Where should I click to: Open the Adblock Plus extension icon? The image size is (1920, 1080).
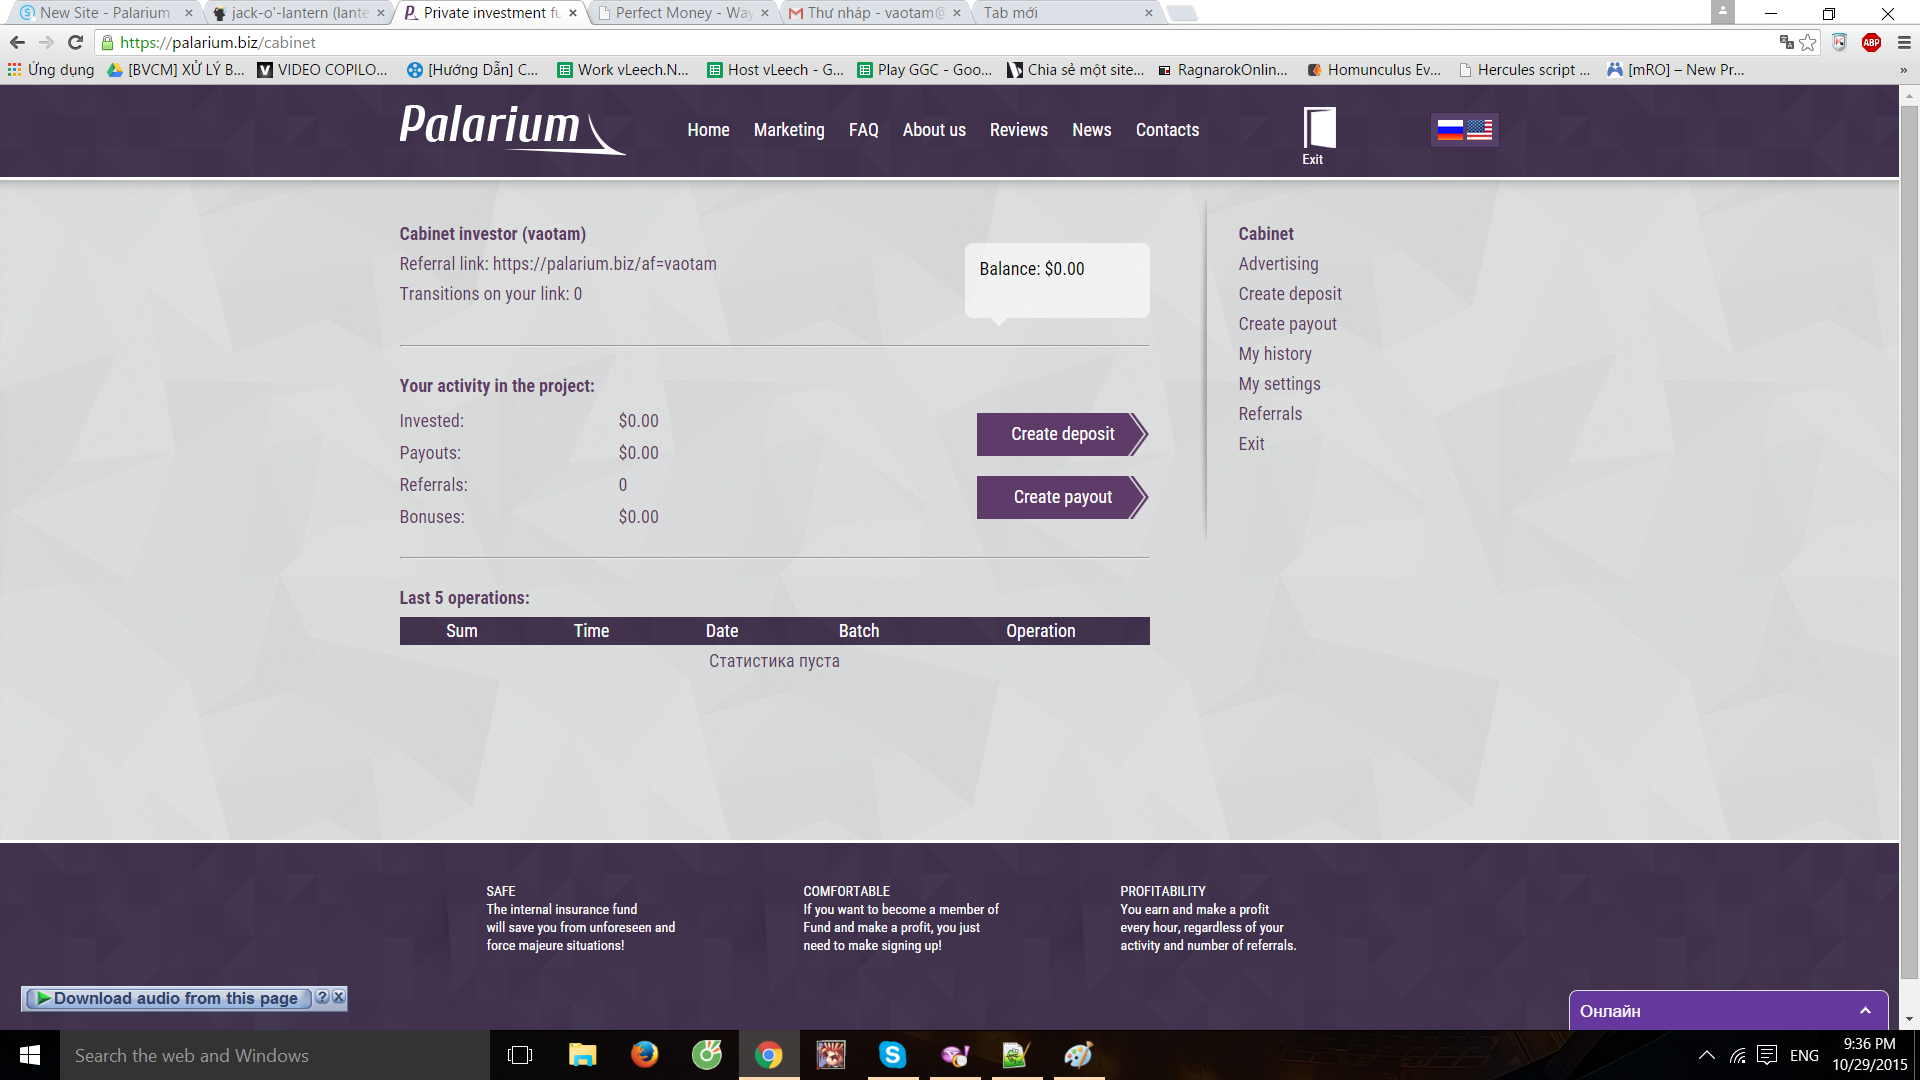[x=1871, y=42]
